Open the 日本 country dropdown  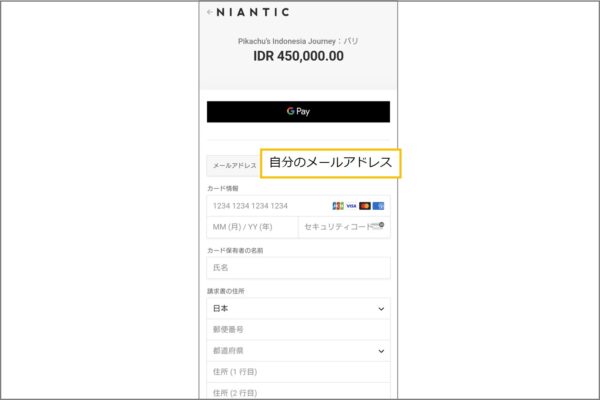(298, 309)
